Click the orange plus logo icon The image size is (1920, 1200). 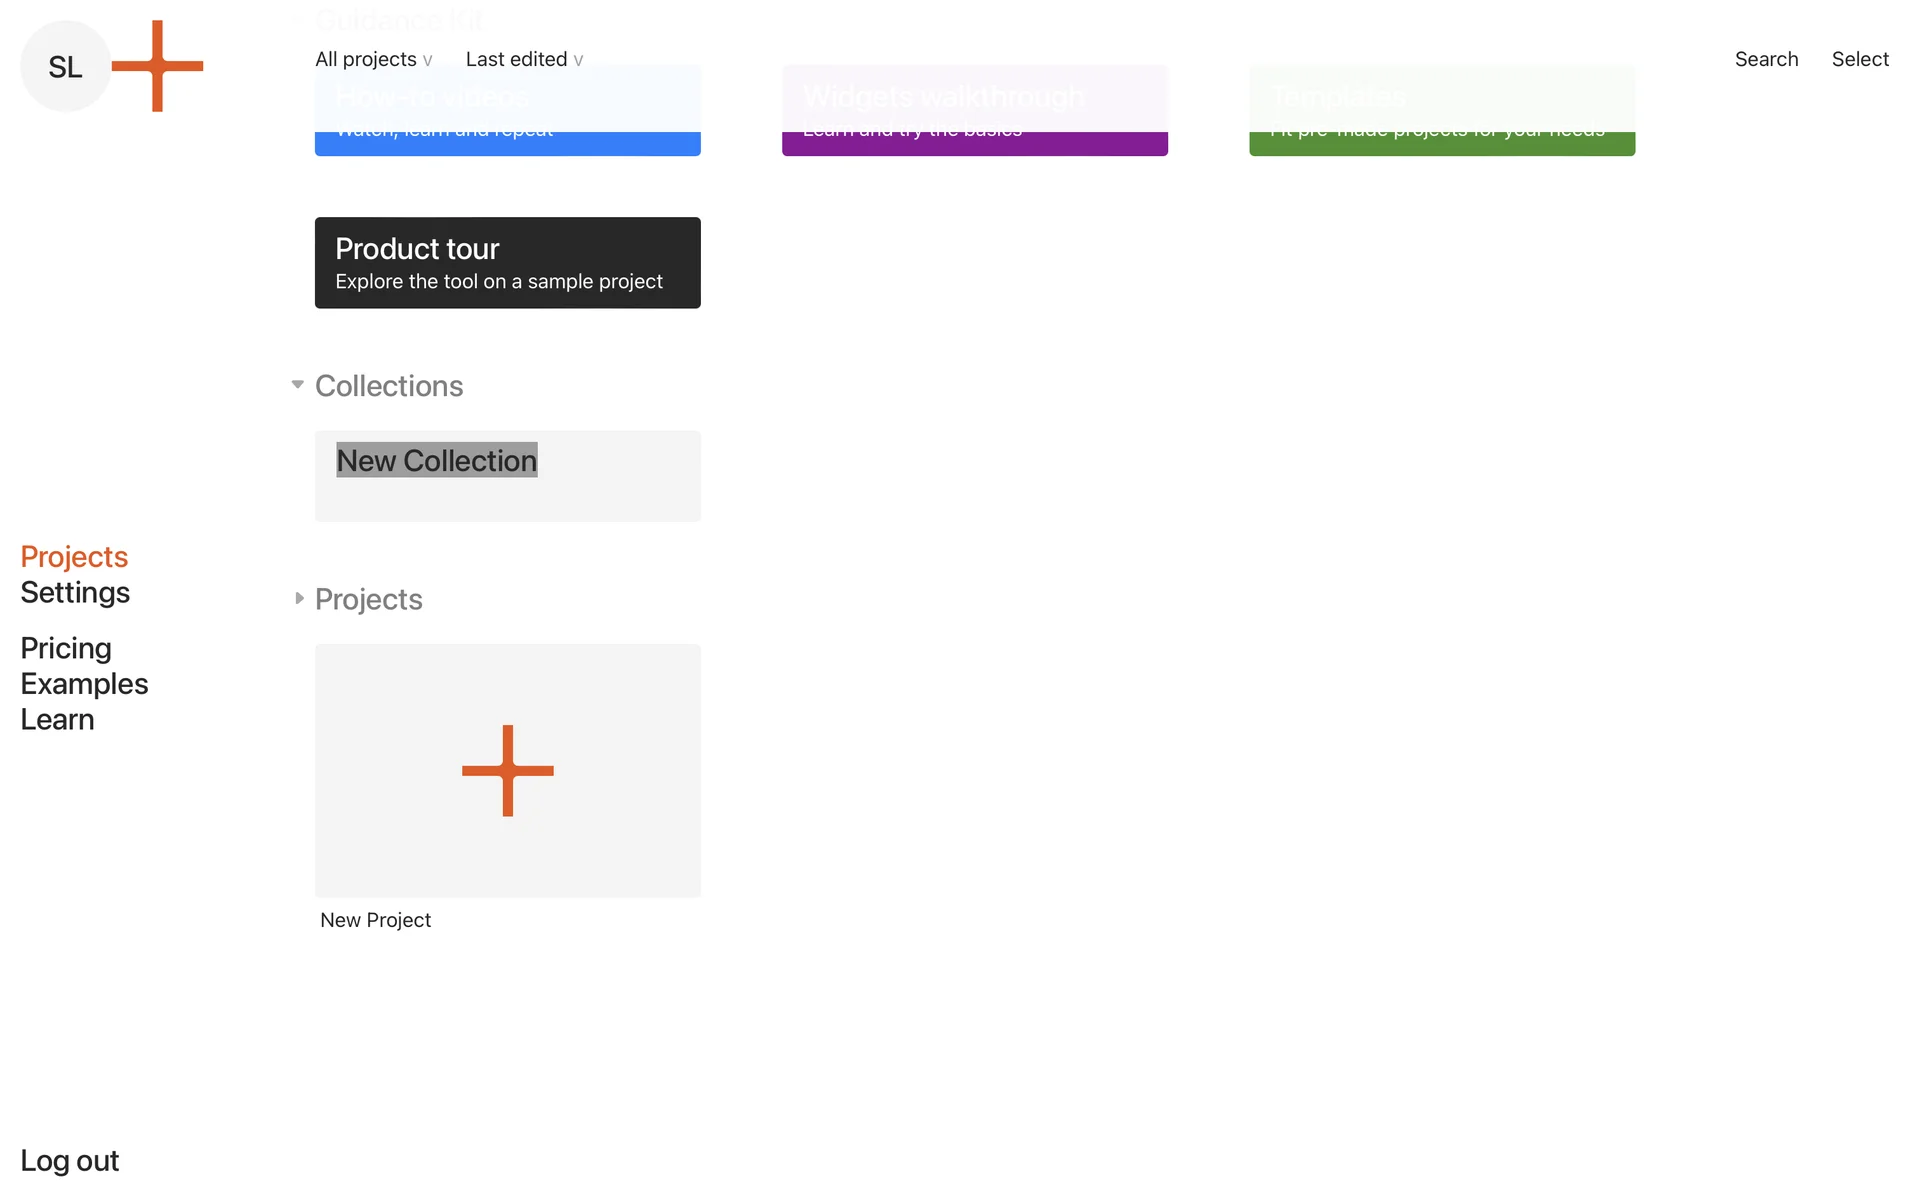(x=157, y=66)
